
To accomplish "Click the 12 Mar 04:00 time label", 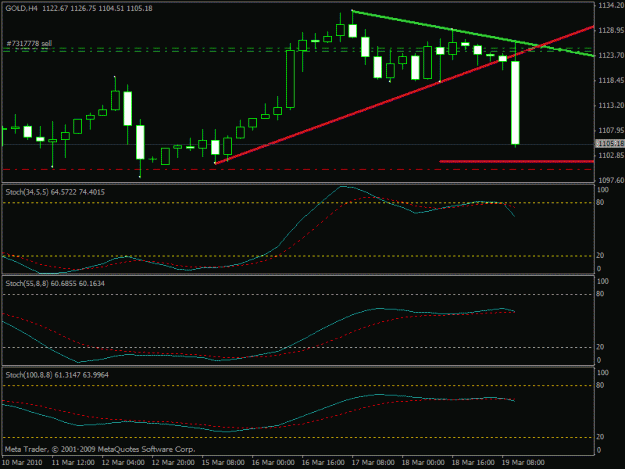I will point(123,463).
